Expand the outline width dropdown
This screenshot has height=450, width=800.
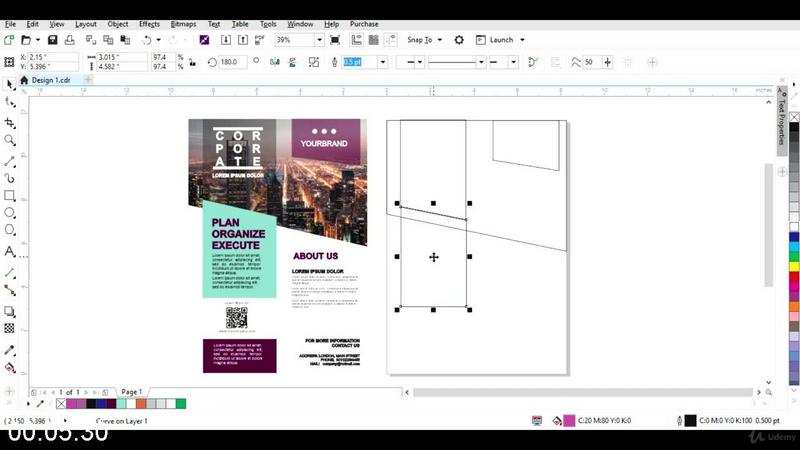click(x=383, y=62)
